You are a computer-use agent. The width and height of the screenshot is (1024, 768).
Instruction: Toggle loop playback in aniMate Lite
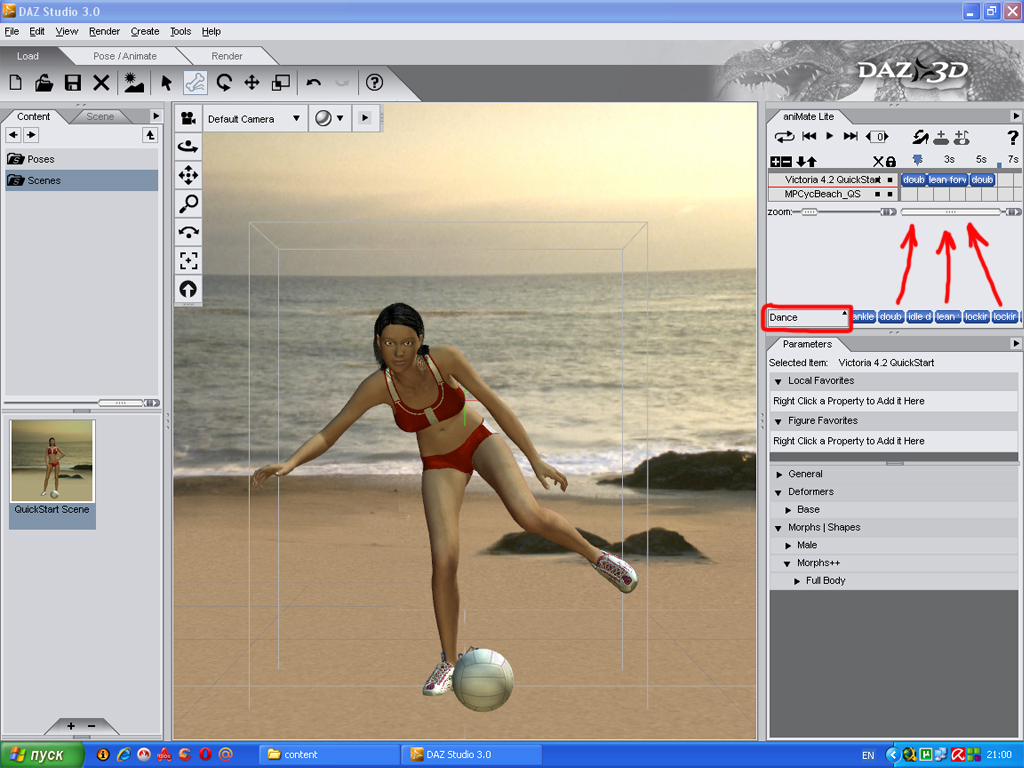point(784,137)
